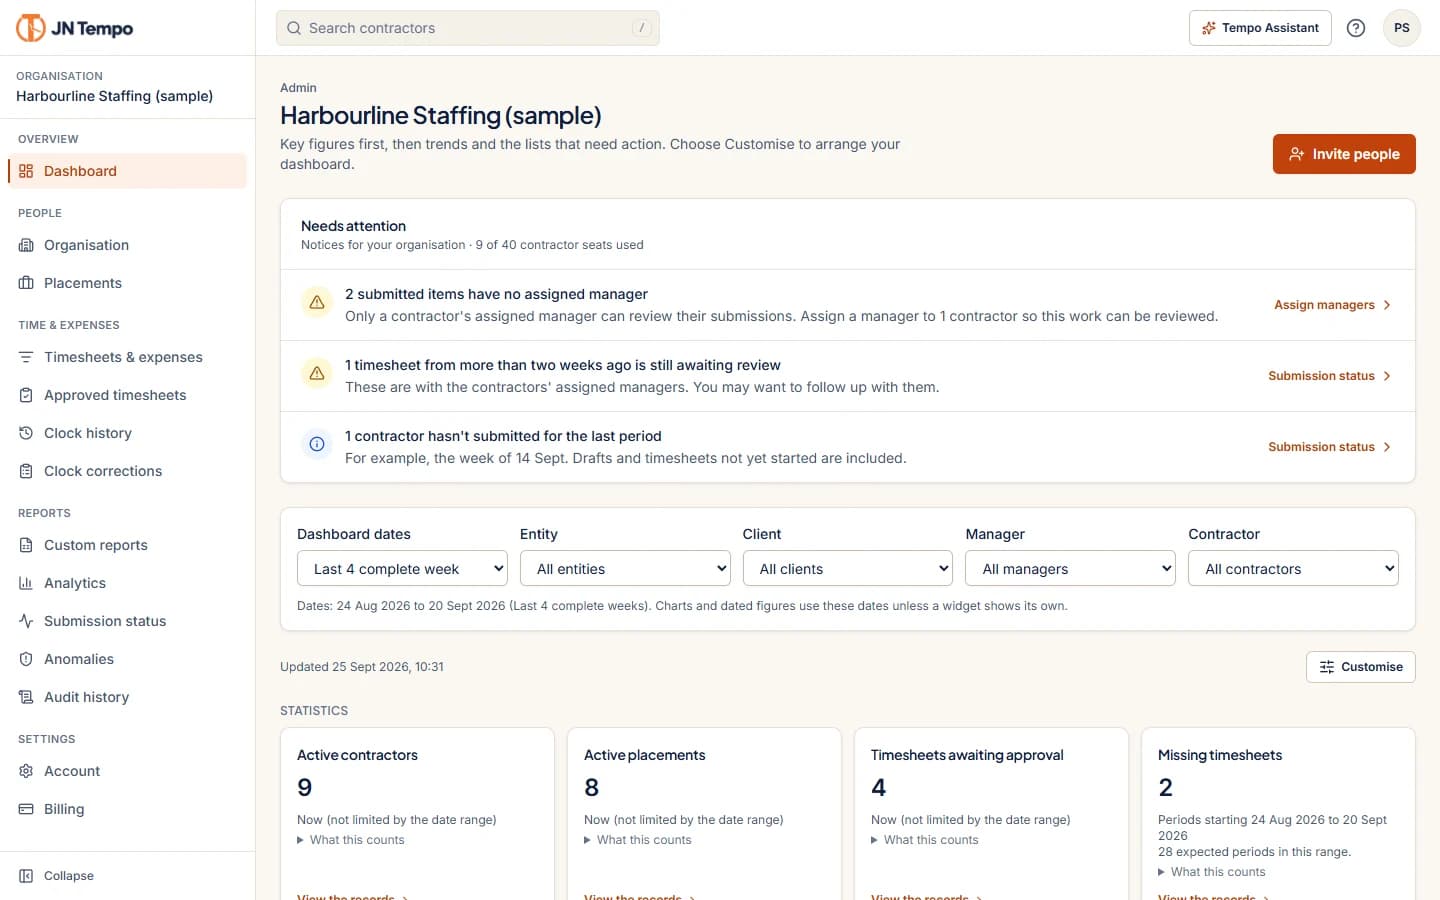Open Audit history from the sidebar
This screenshot has width=1440, height=900.
127,697
